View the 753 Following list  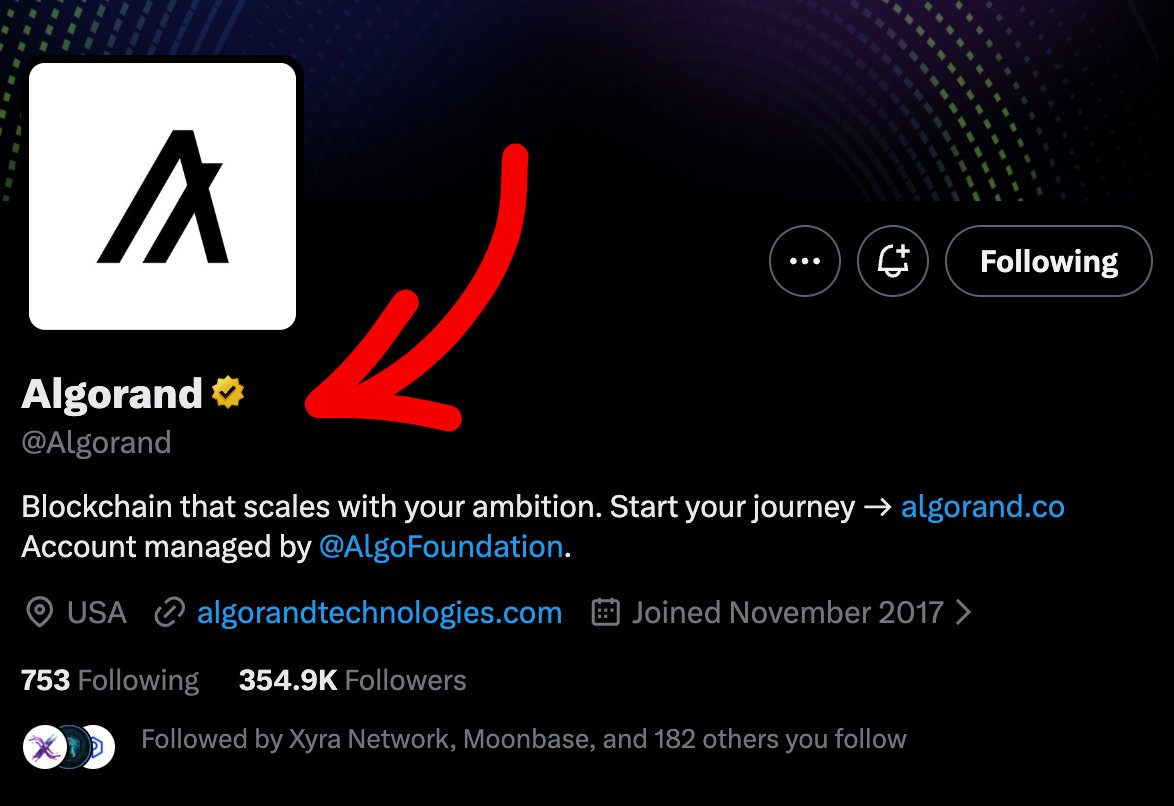[110, 680]
